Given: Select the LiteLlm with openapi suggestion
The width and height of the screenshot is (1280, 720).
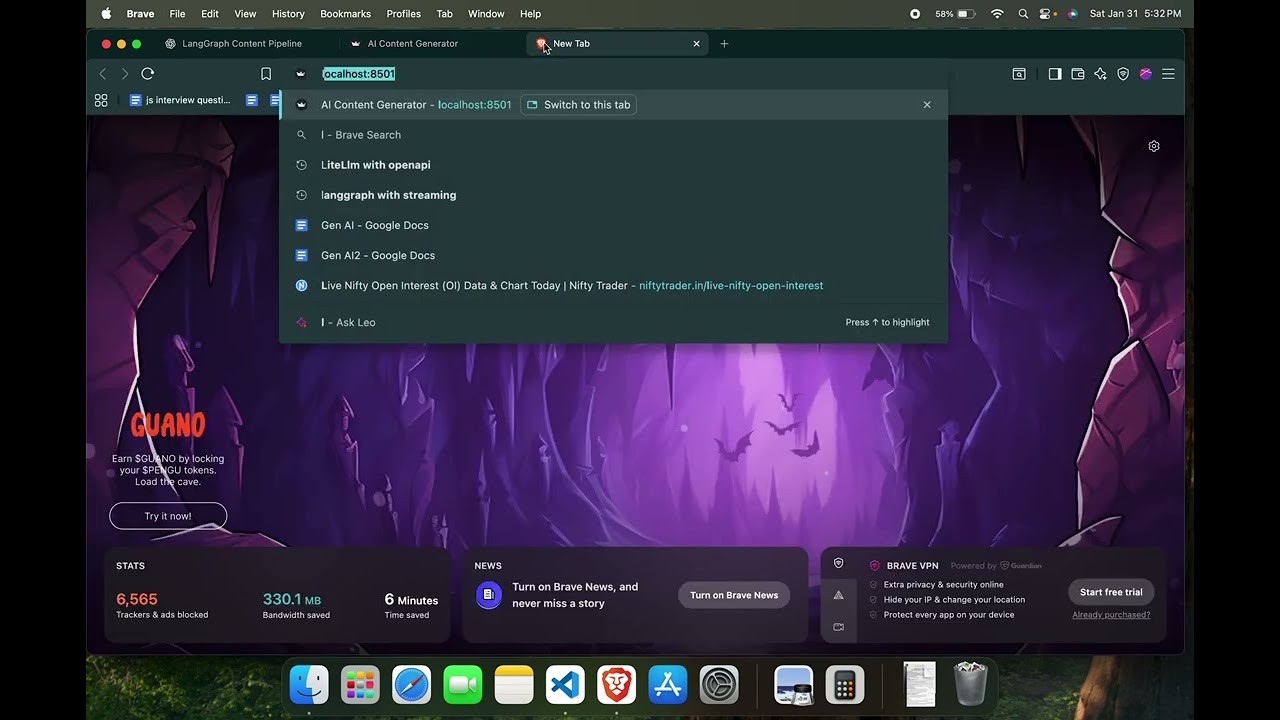Looking at the screenshot, I should pyautogui.click(x=614, y=165).
